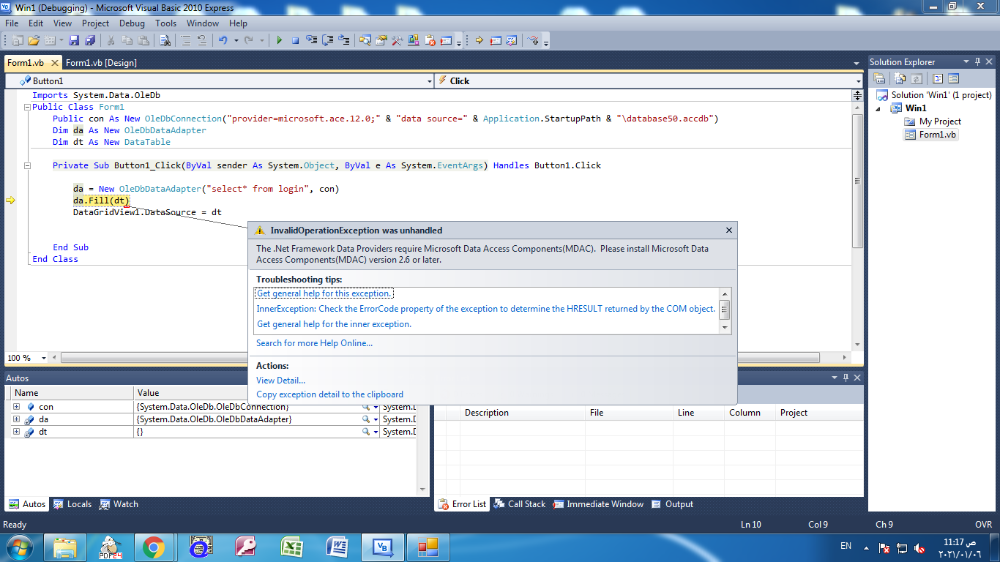Open Chrome from the taskbar

pos(153,547)
